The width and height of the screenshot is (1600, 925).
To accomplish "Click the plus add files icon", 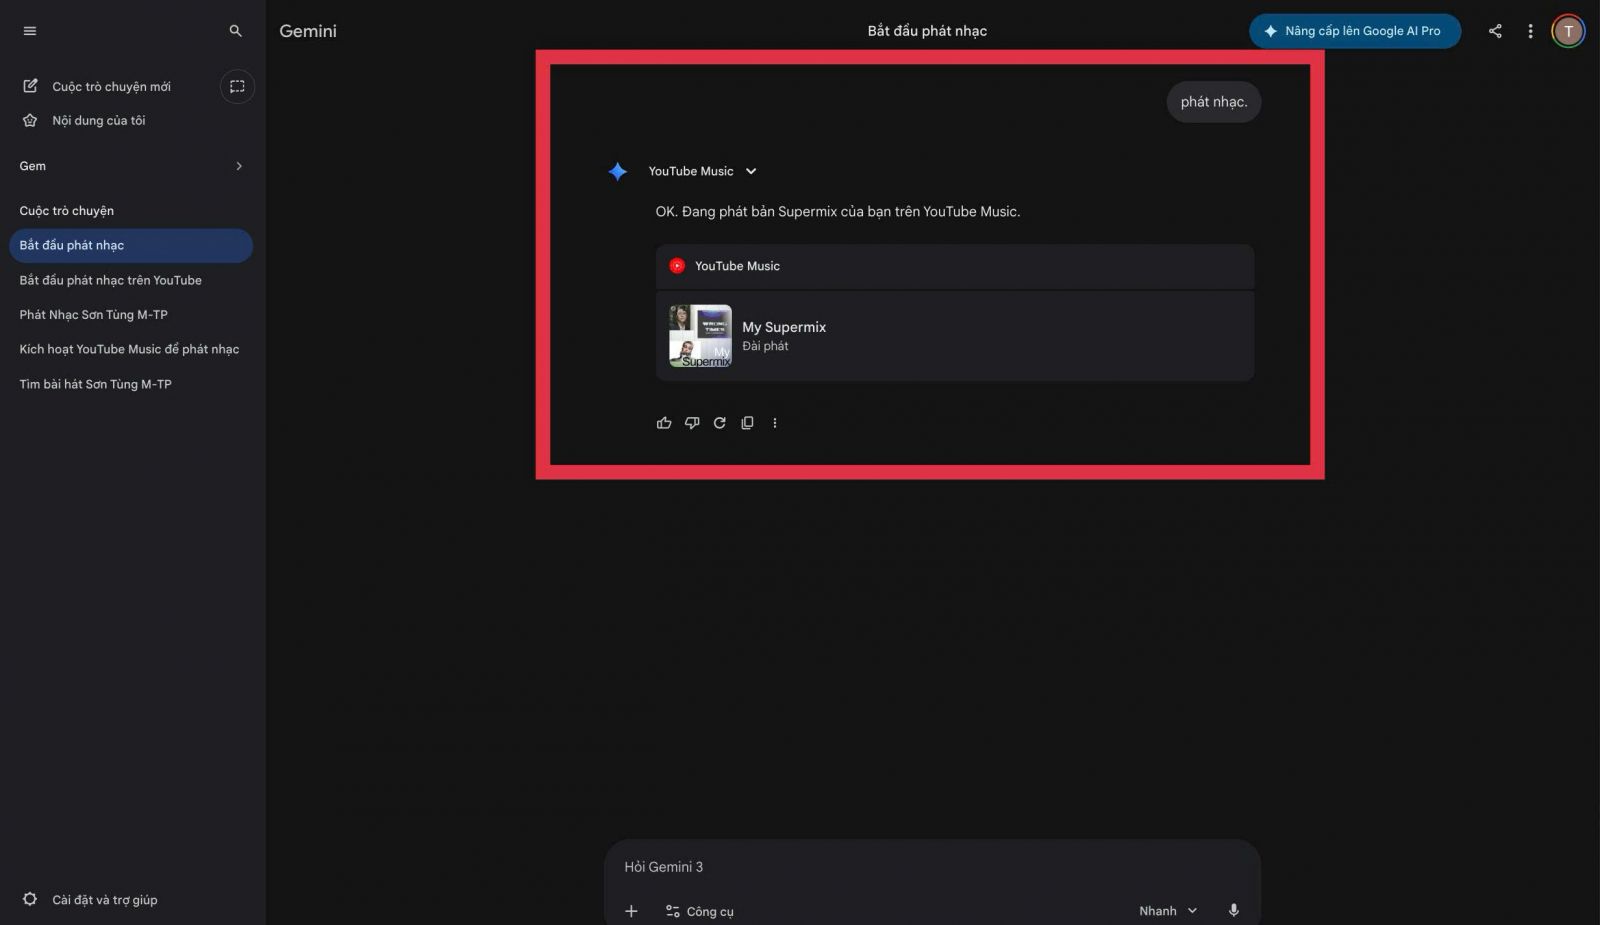I will [x=631, y=911].
